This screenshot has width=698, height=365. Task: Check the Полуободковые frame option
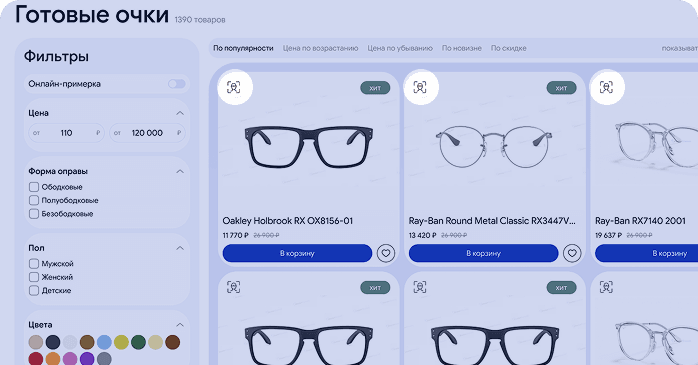coord(34,200)
